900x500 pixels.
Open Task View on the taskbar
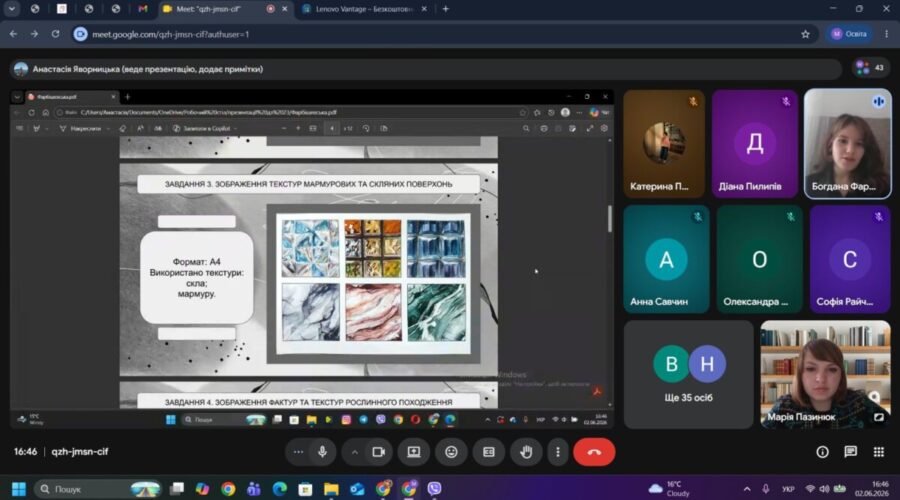177,489
